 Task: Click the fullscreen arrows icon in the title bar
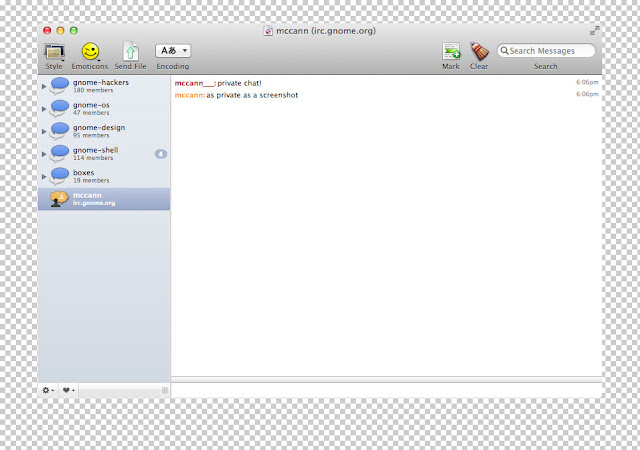click(595, 30)
